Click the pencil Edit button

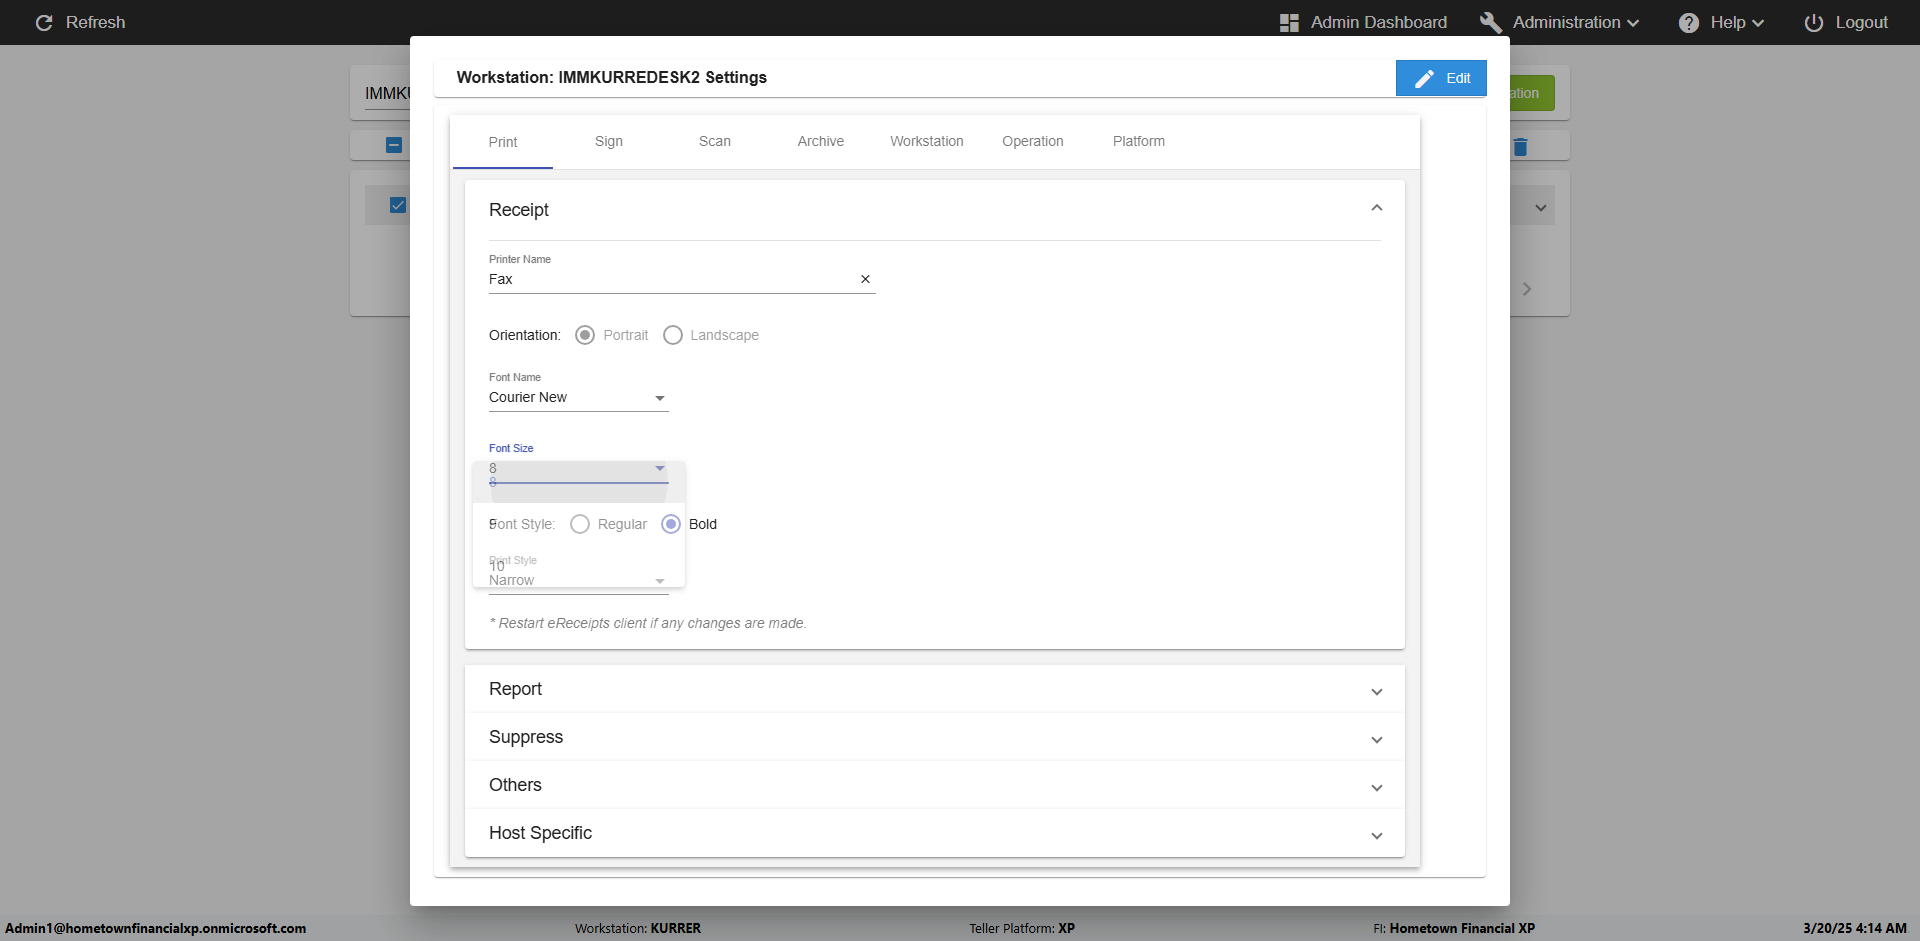pyautogui.click(x=1441, y=78)
